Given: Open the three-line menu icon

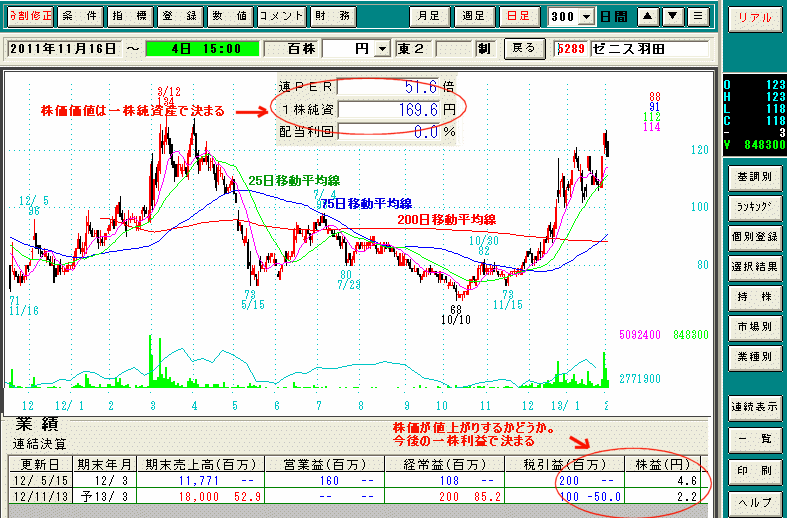Looking at the screenshot, I should point(698,17).
